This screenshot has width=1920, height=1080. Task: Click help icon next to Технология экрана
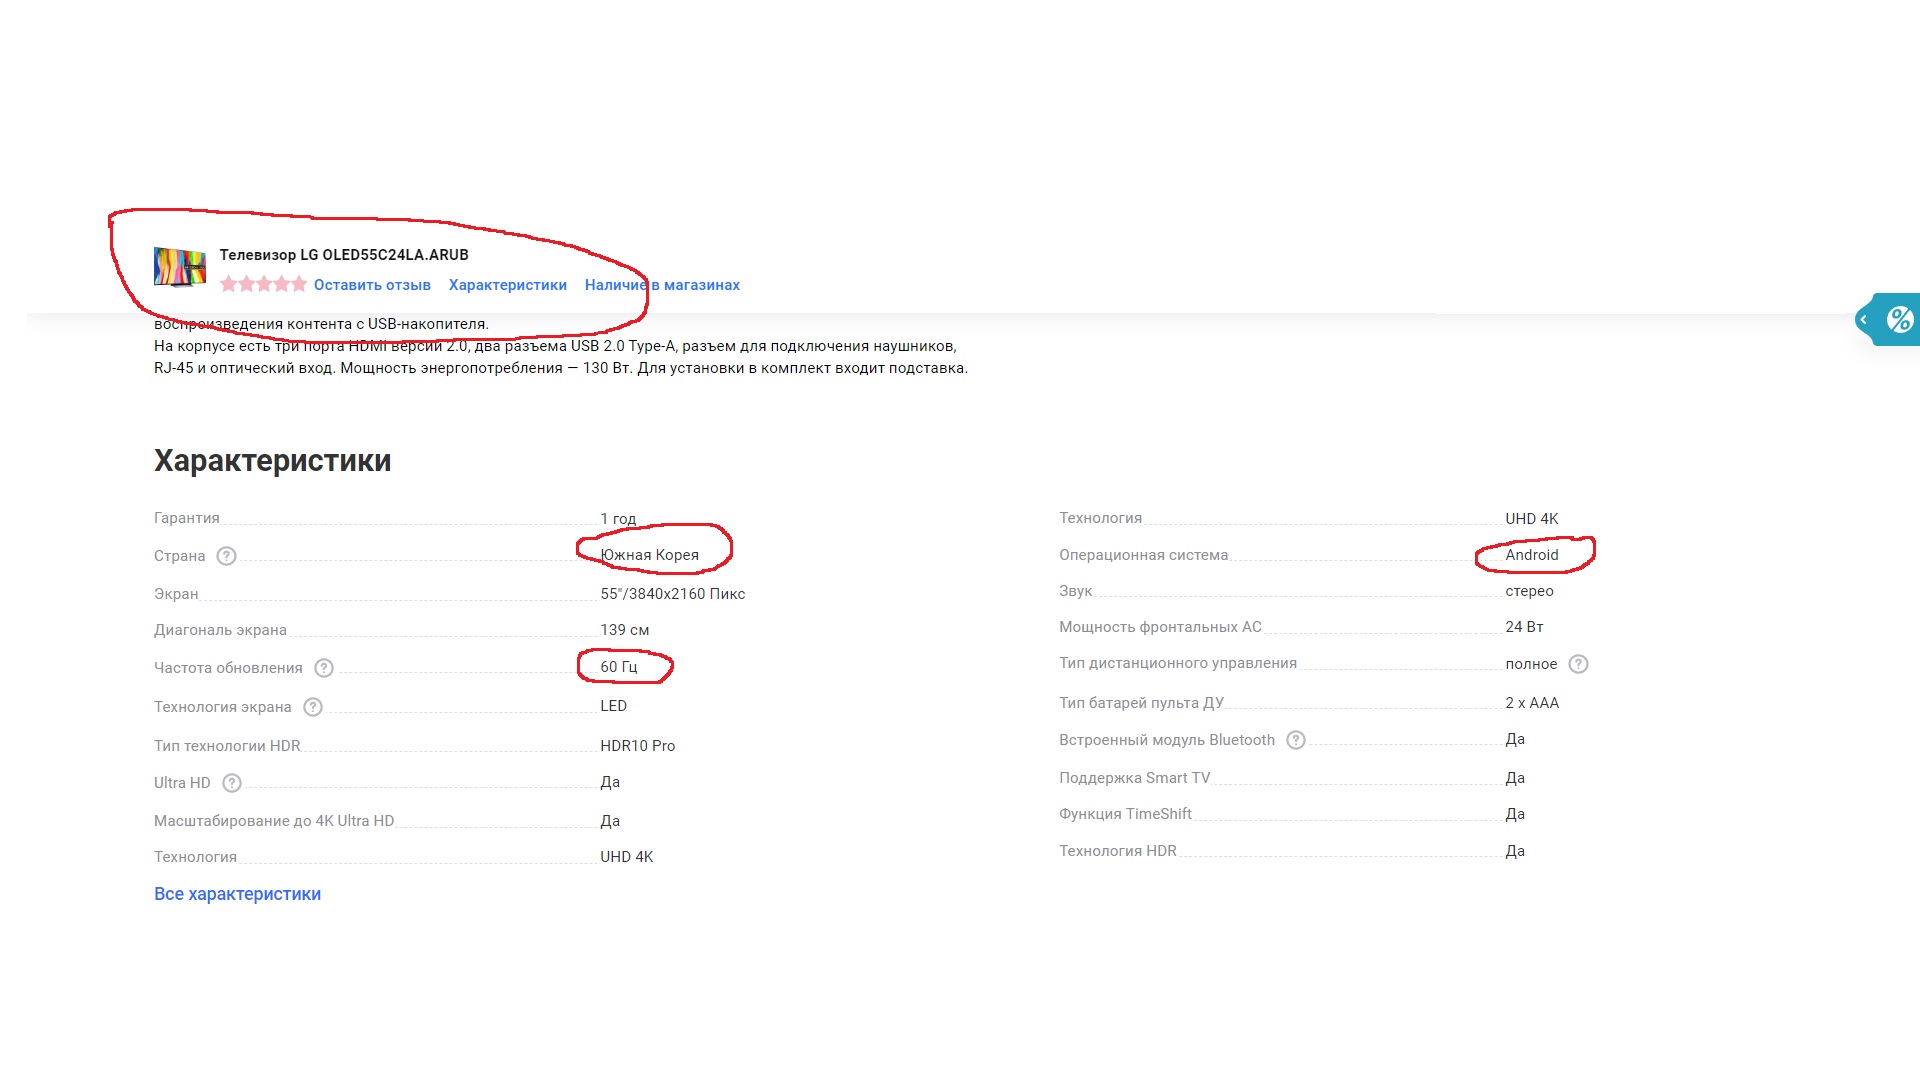pos(313,707)
